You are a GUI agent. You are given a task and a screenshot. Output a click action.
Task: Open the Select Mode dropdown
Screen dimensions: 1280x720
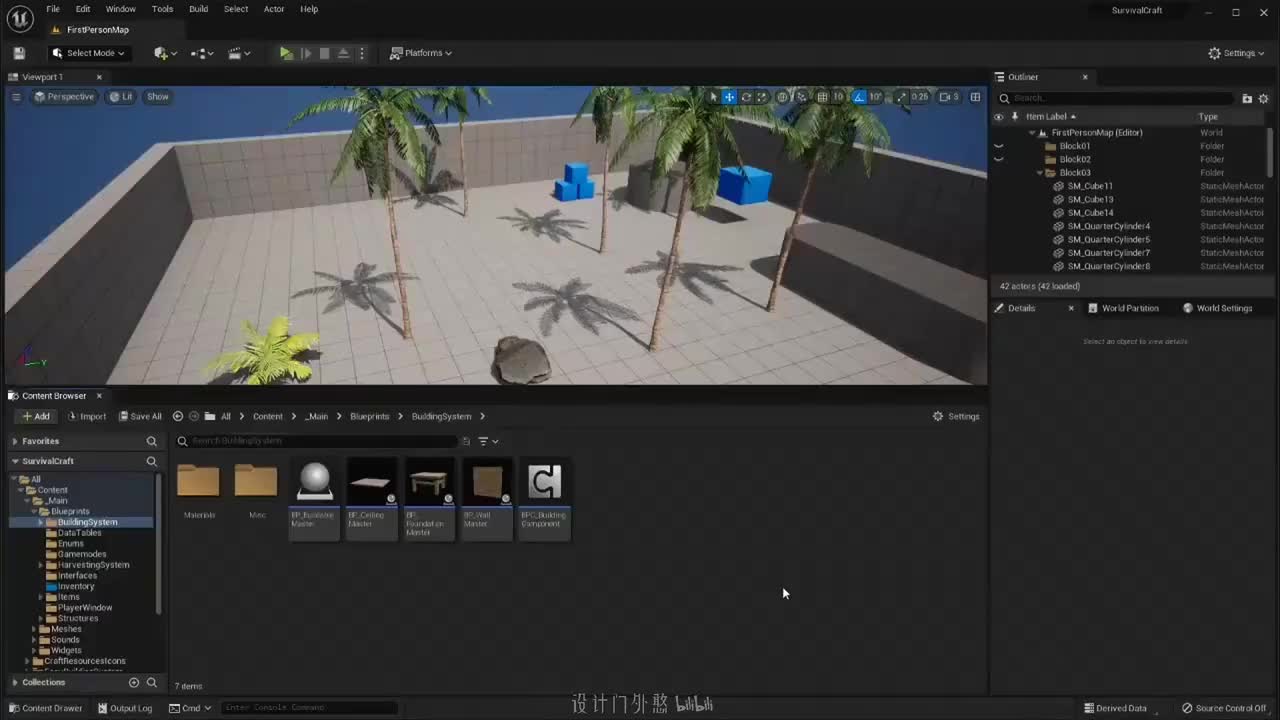[x=88, y=53]
